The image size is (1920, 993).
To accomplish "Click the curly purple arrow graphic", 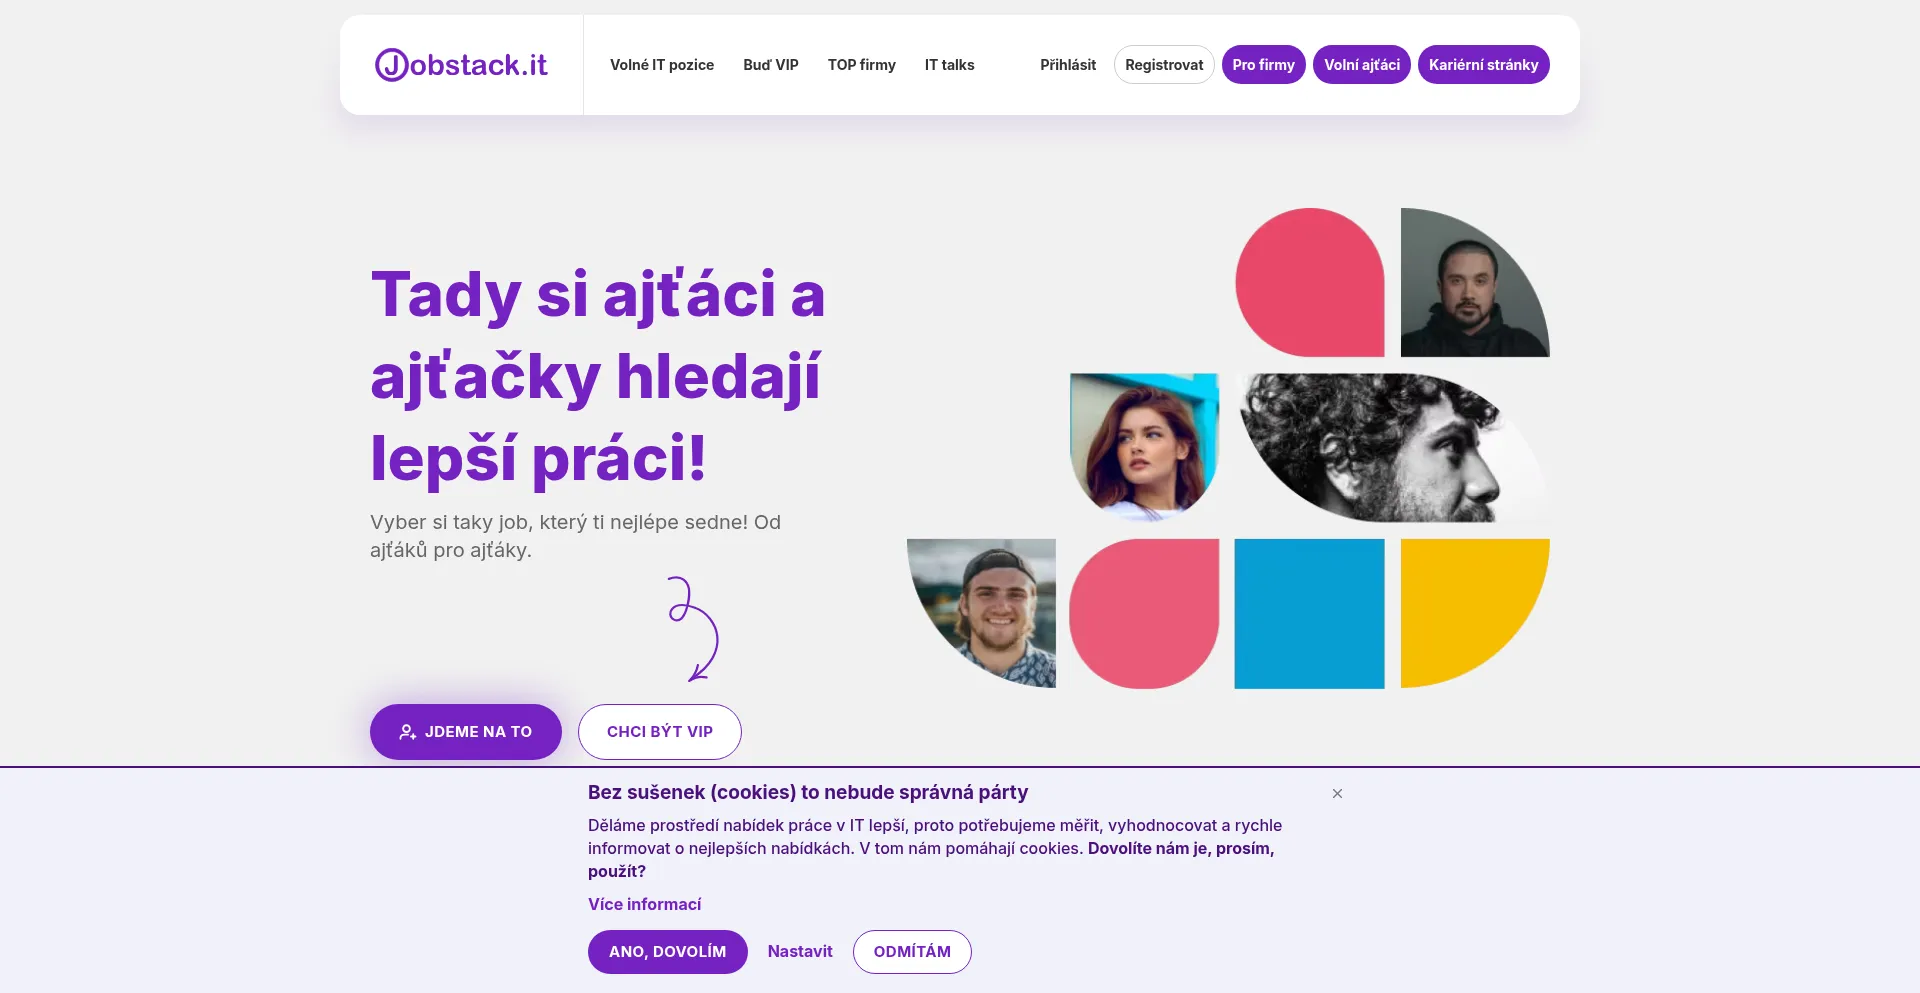I will click(694, 629).
